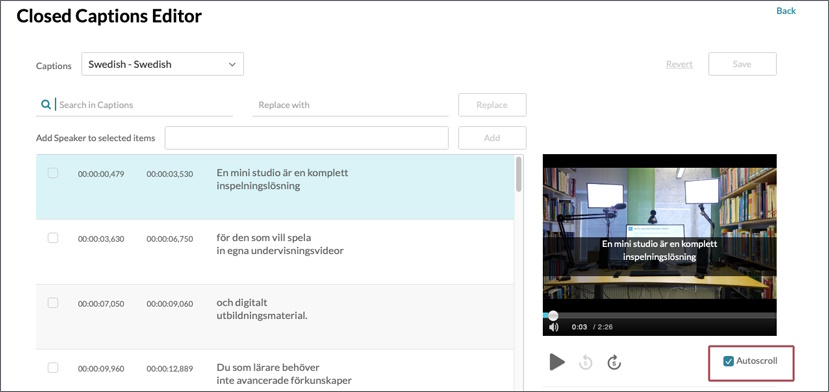
Task: Edit caption text 'och digitalt utbildningsmaterial.'
Action: point(262,309)
